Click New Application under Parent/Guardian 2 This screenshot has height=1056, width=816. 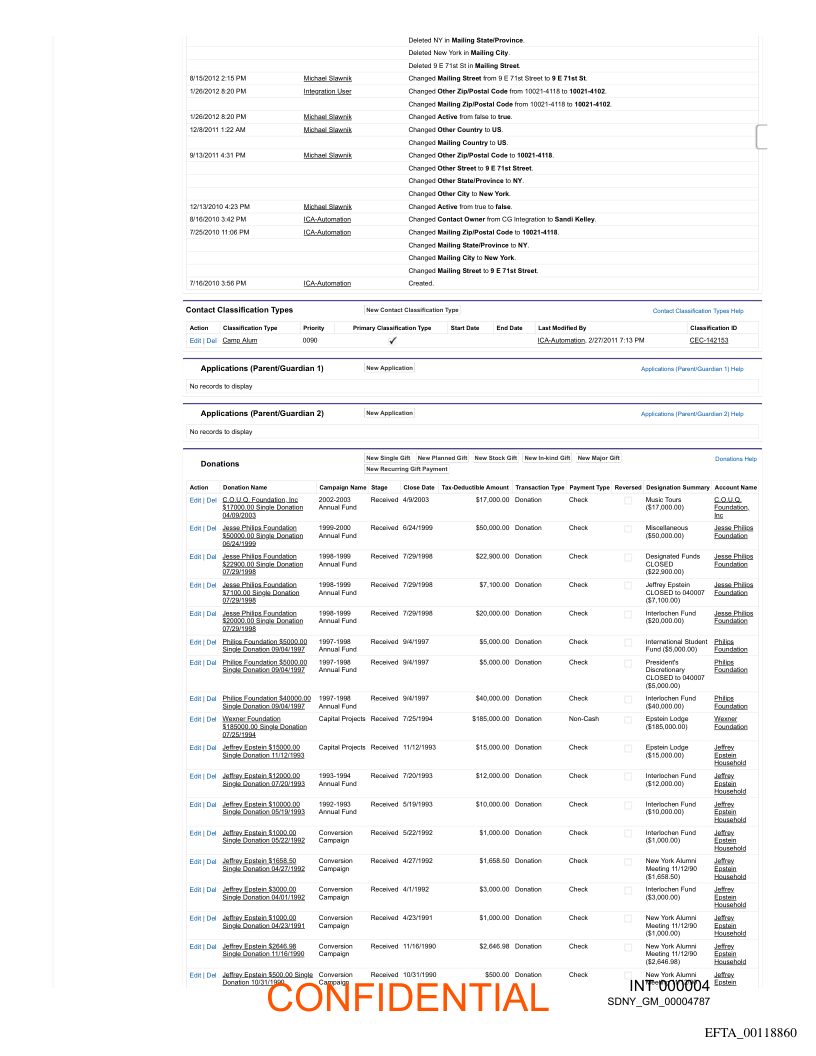pos(389,412)
